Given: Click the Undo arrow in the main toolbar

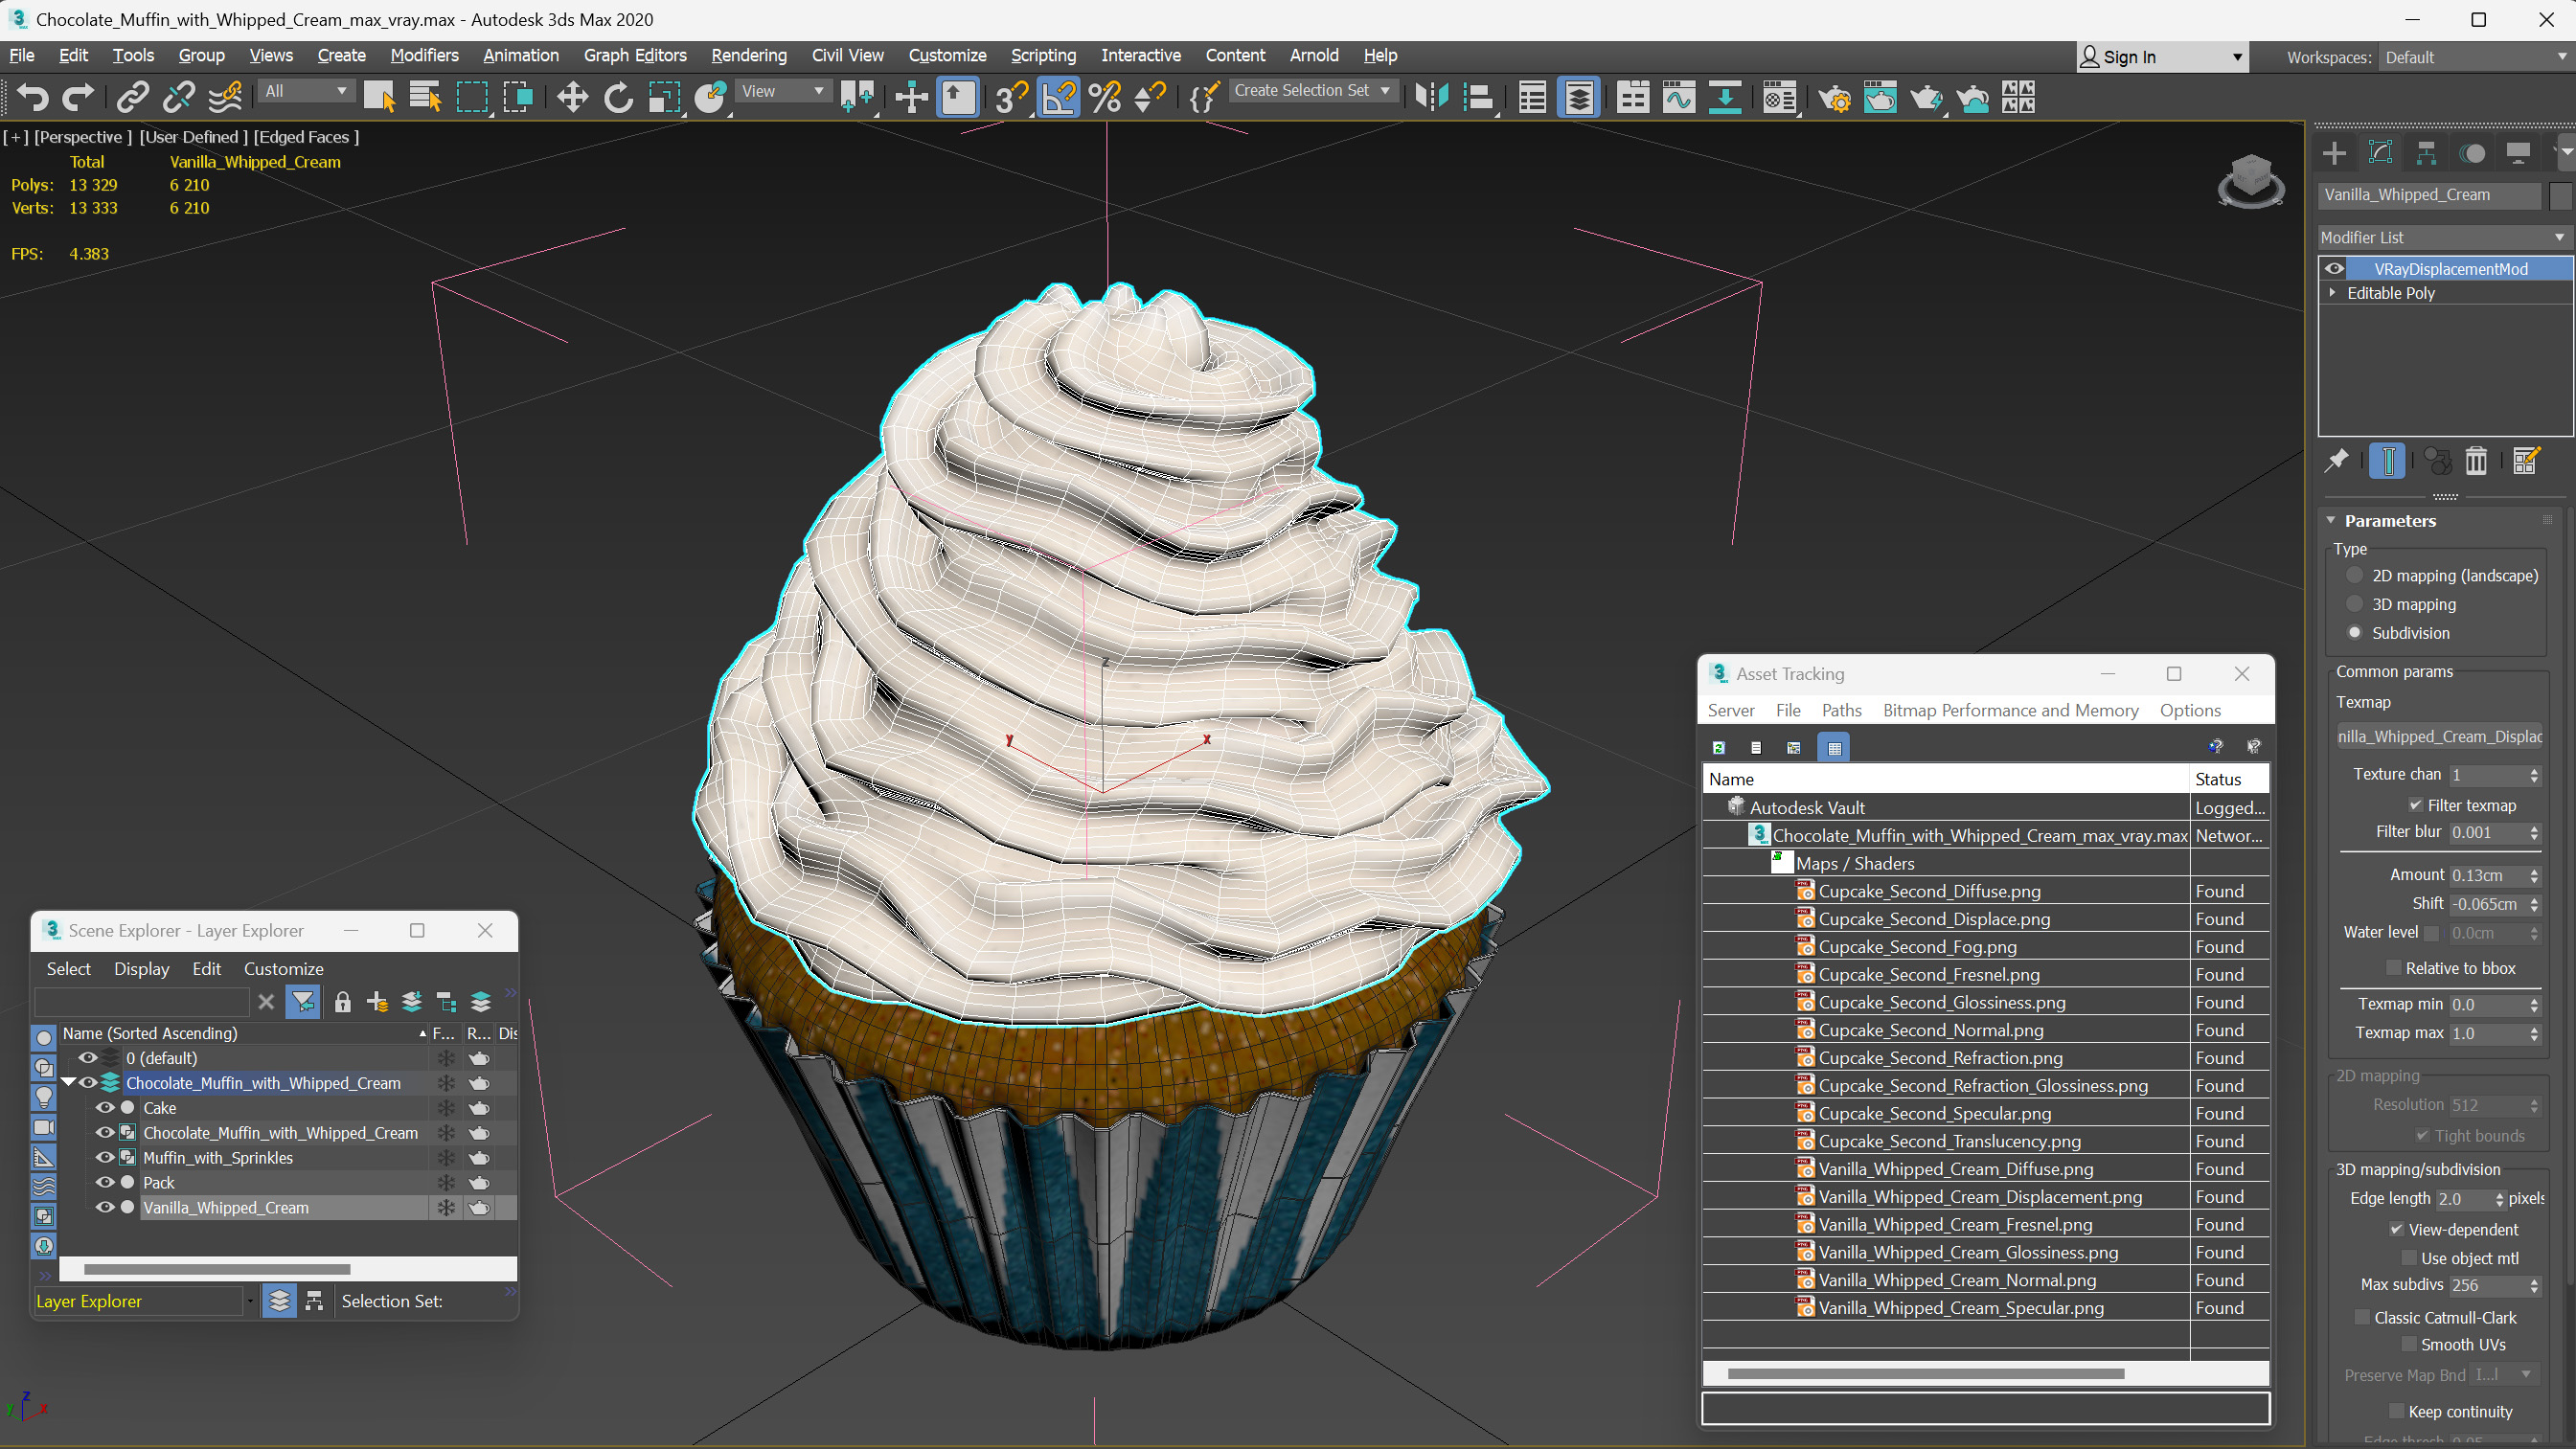Looking at the screenshot, I should click(33, 97).
